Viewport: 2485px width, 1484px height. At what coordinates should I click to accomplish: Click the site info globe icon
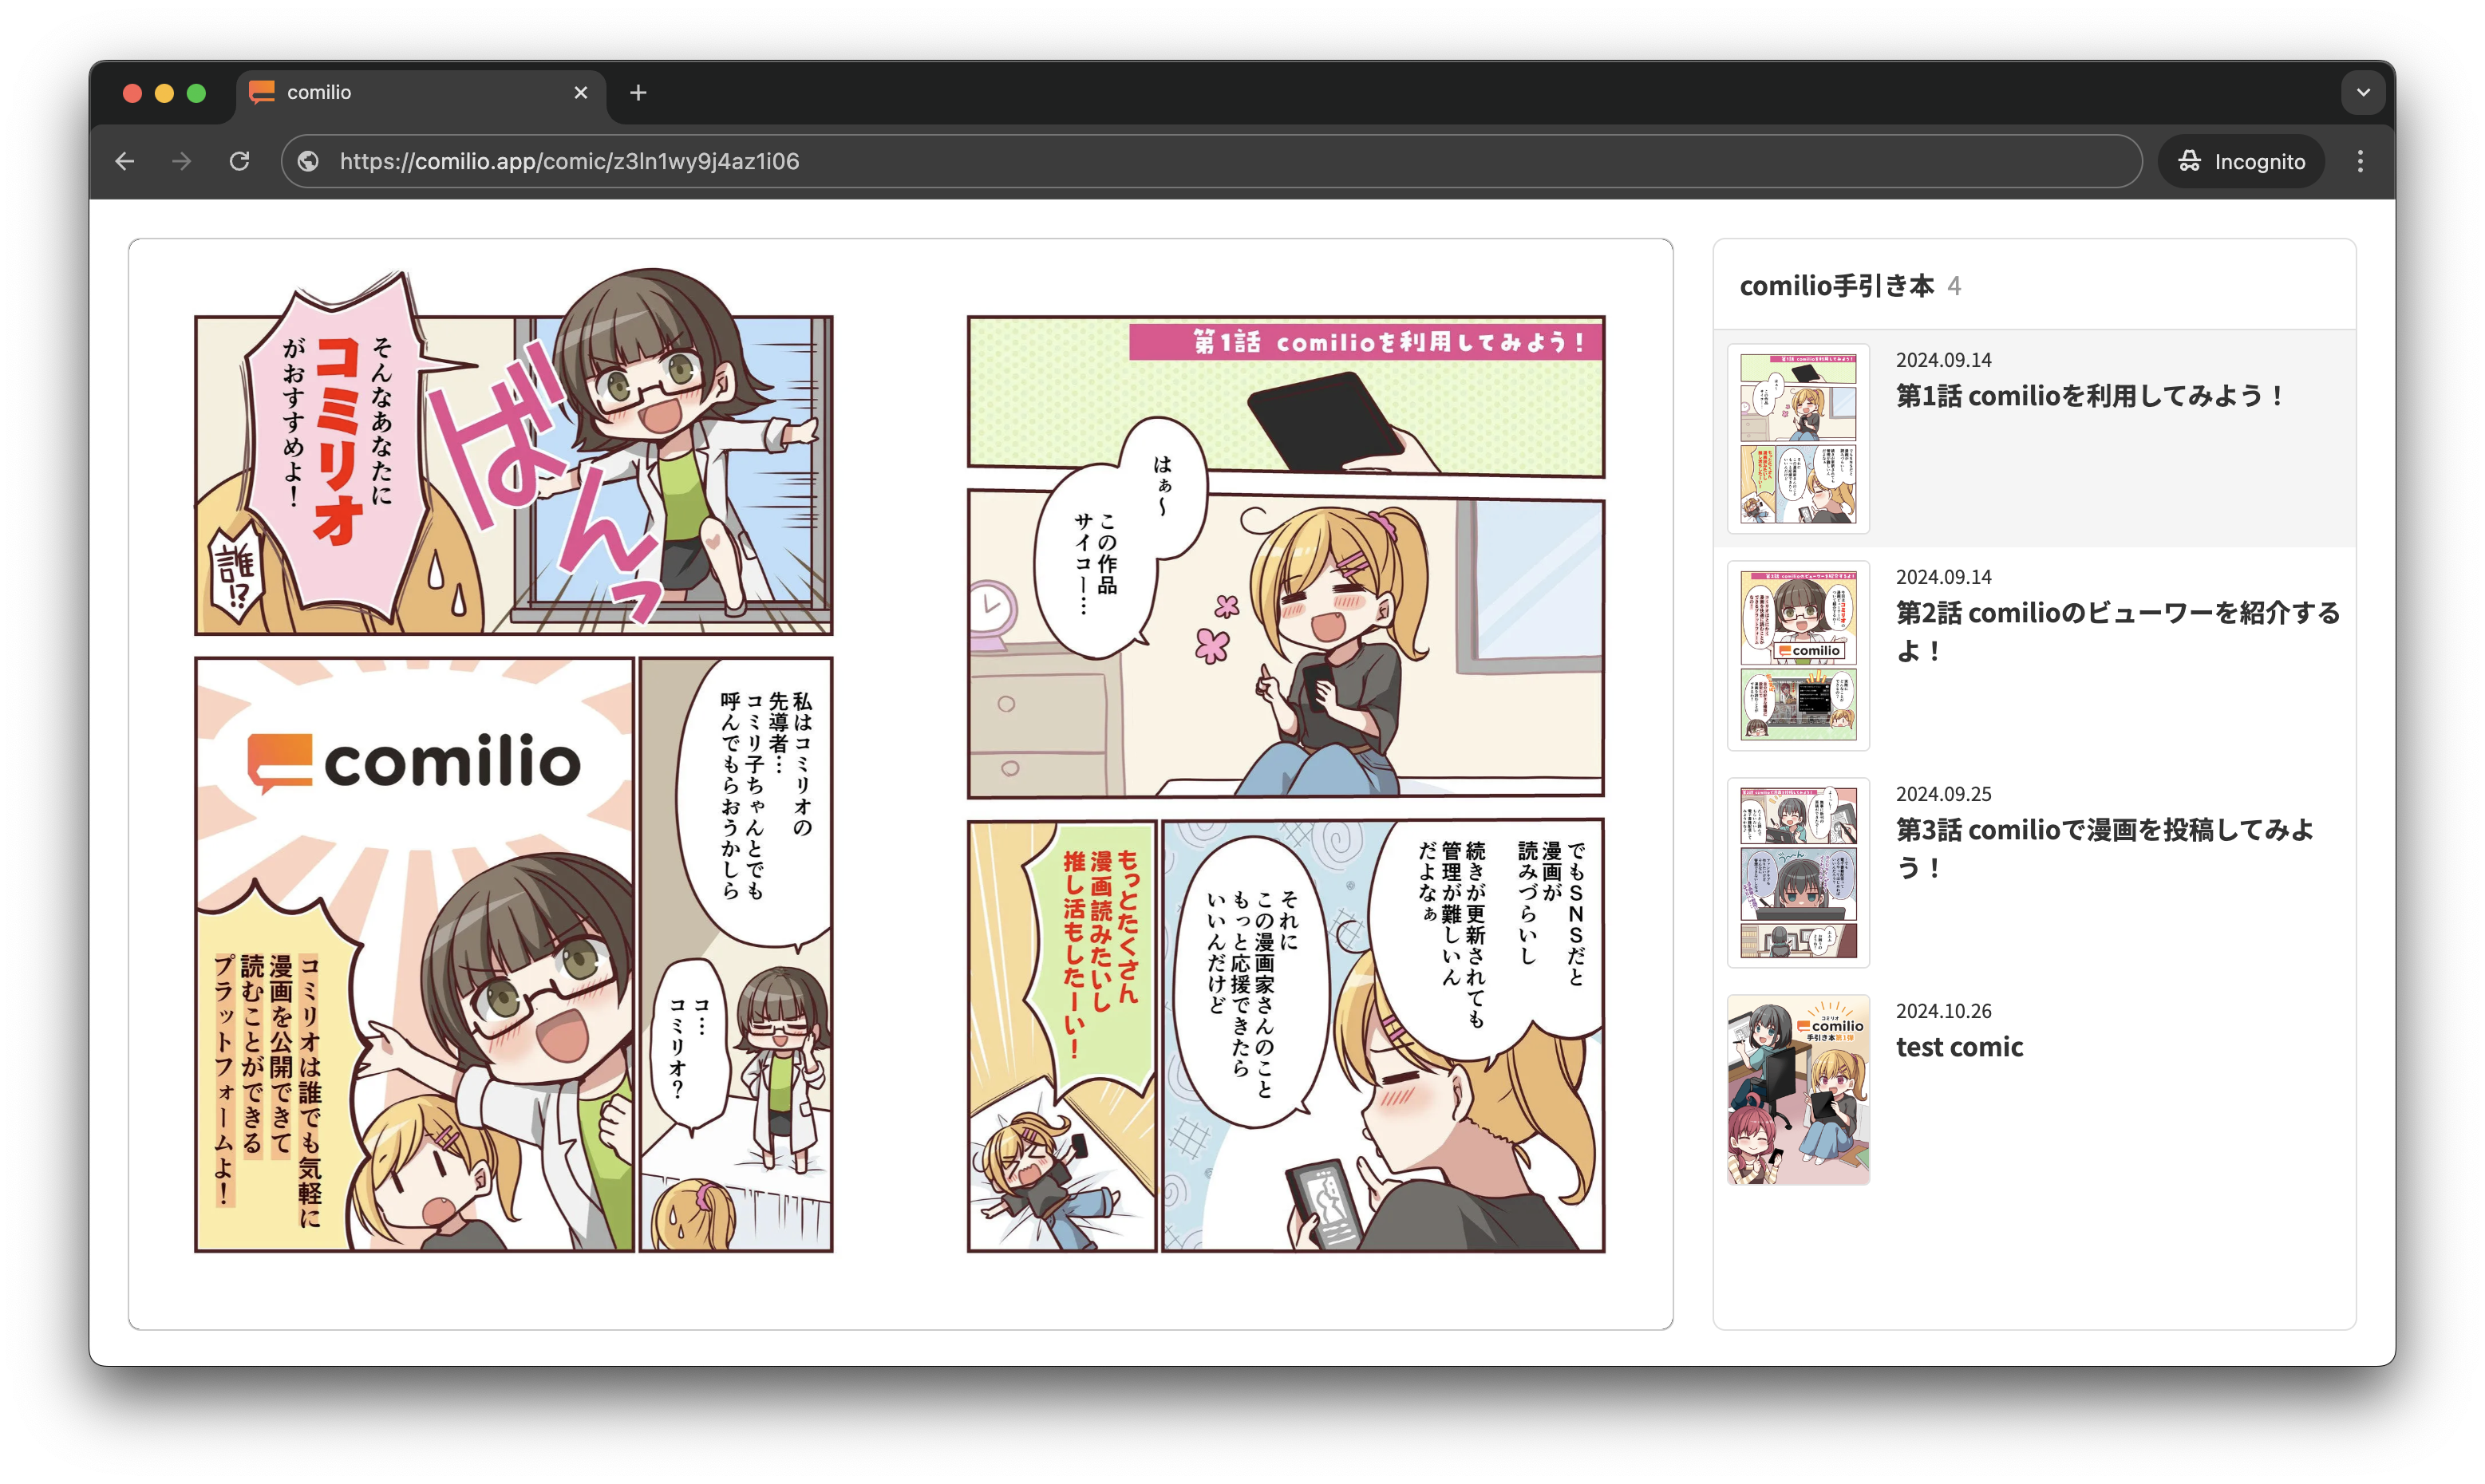pos(308,161)
